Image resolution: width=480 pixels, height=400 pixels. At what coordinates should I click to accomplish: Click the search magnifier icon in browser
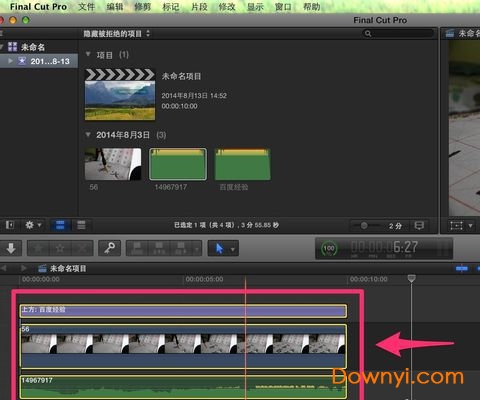[368, 34]
